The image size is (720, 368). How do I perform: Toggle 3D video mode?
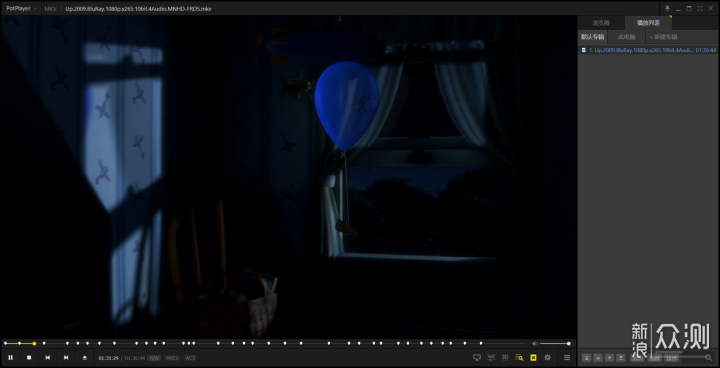[505, 357]
